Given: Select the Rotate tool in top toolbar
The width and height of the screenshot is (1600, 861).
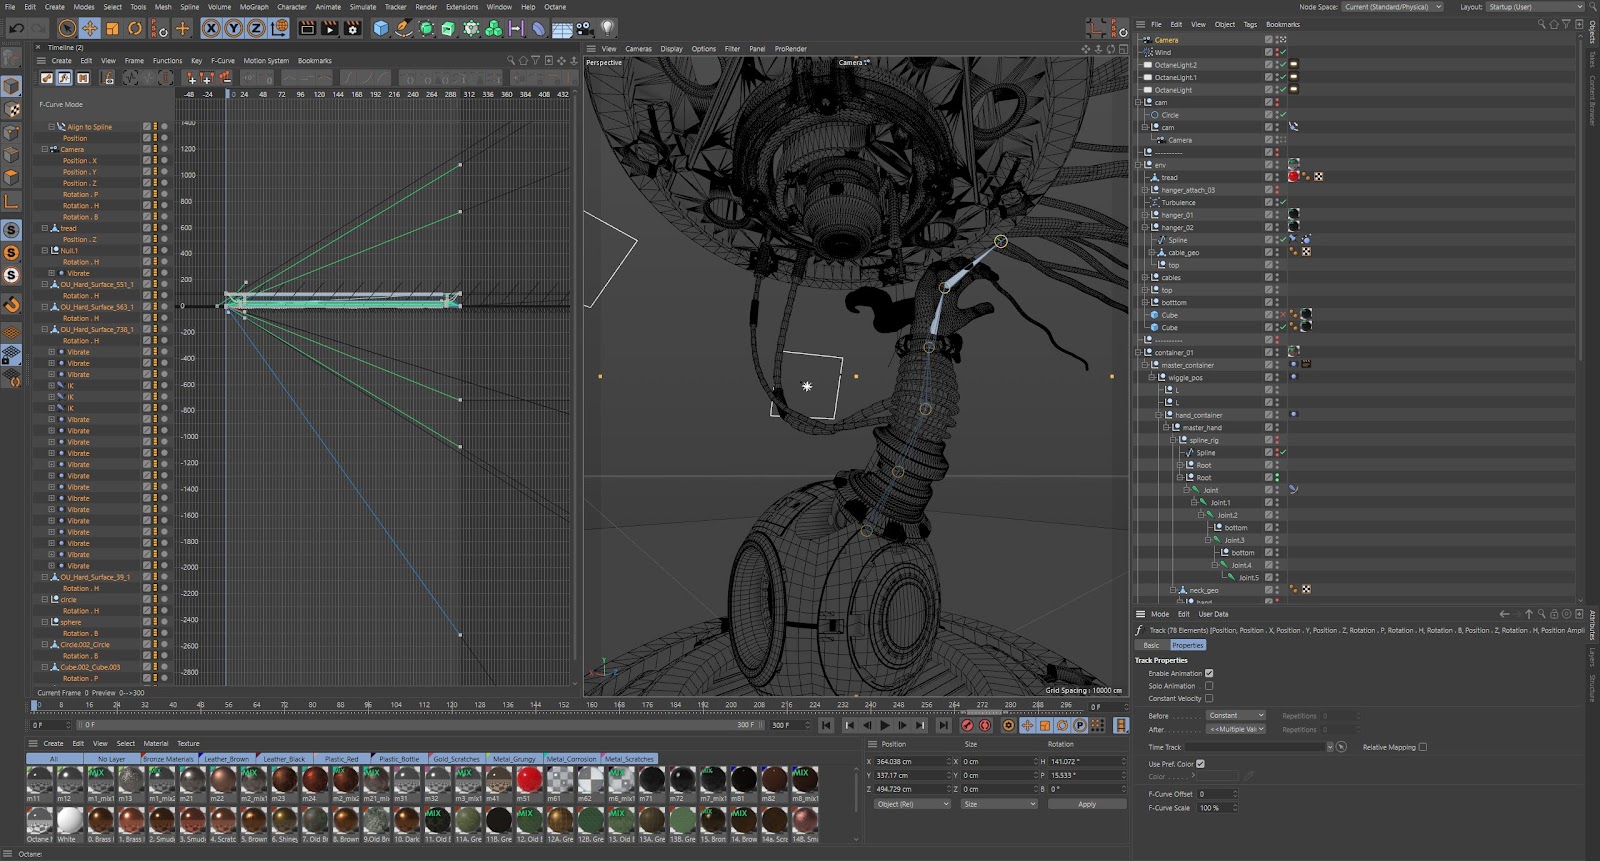Looking at the screenshot, I should 135,28.
